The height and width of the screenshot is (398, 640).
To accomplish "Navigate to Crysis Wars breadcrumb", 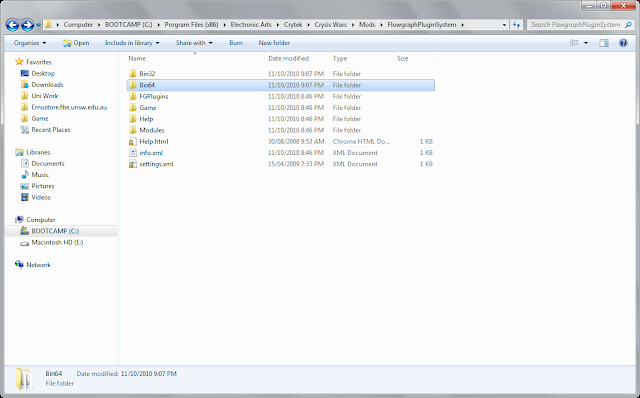I will tap(330, 25).
